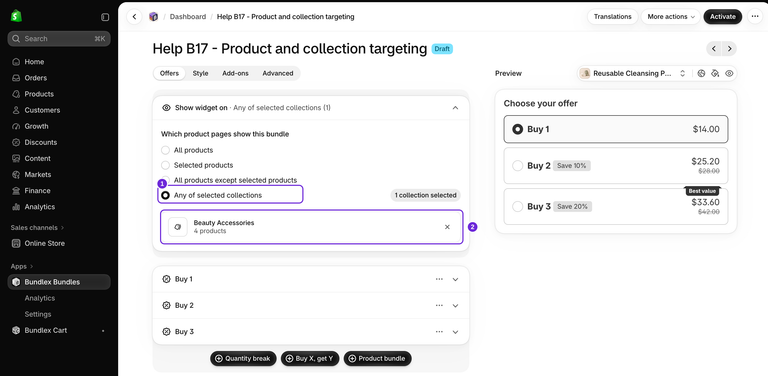The width and height of the screenshot is (768, 376).
Task: Expand the Buy 3 offer row
Action: click(455, 332)
